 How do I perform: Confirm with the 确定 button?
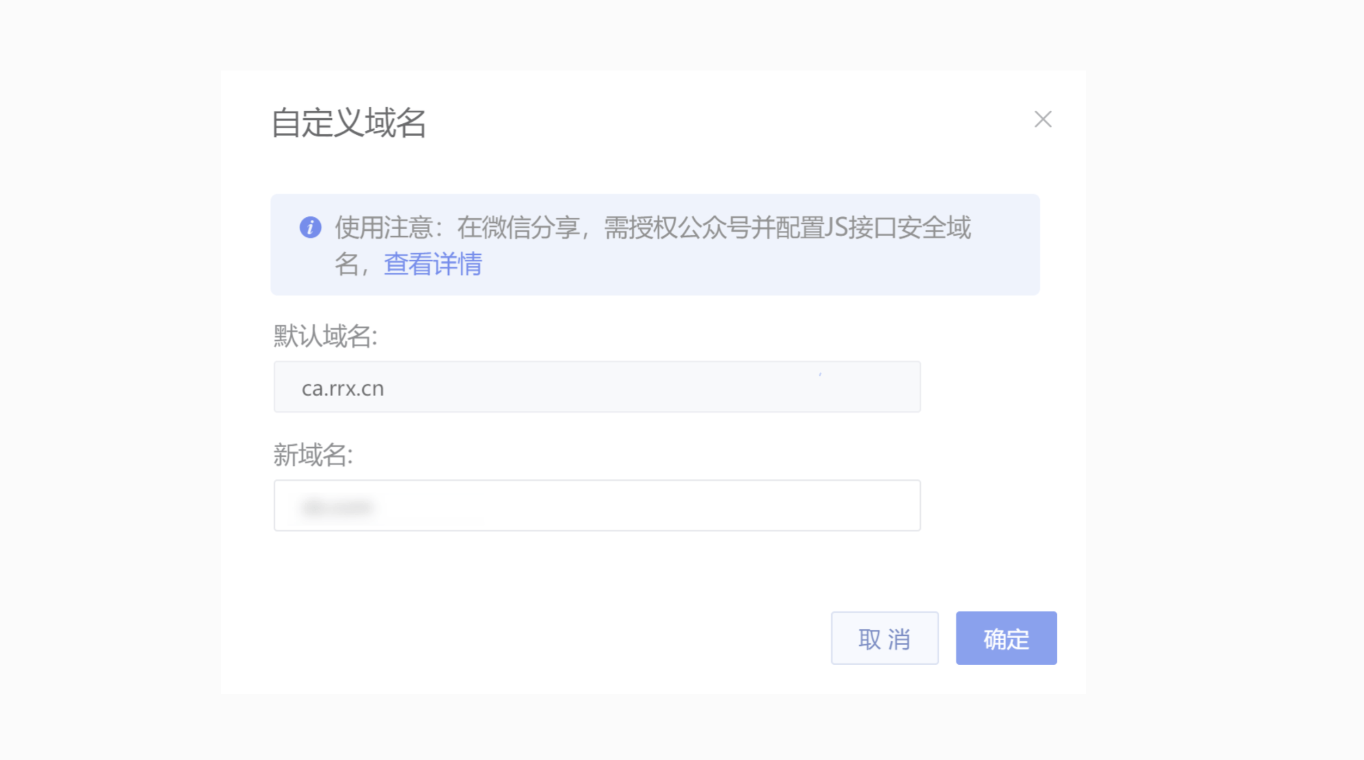(x=1006, y=638)
